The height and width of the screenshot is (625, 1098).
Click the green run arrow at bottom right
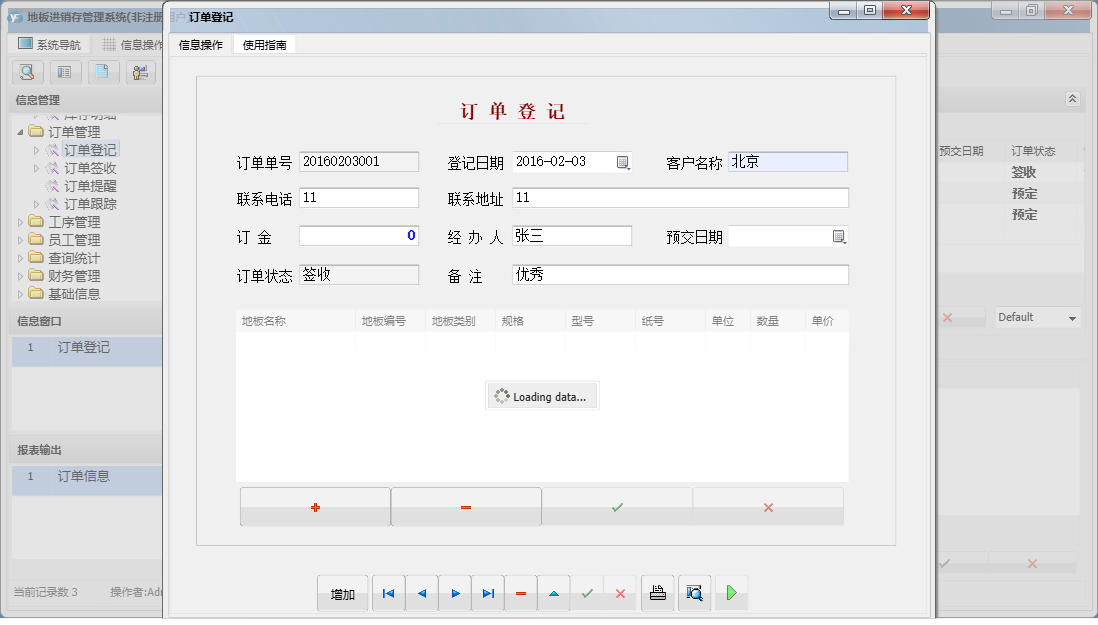(730, 592)
